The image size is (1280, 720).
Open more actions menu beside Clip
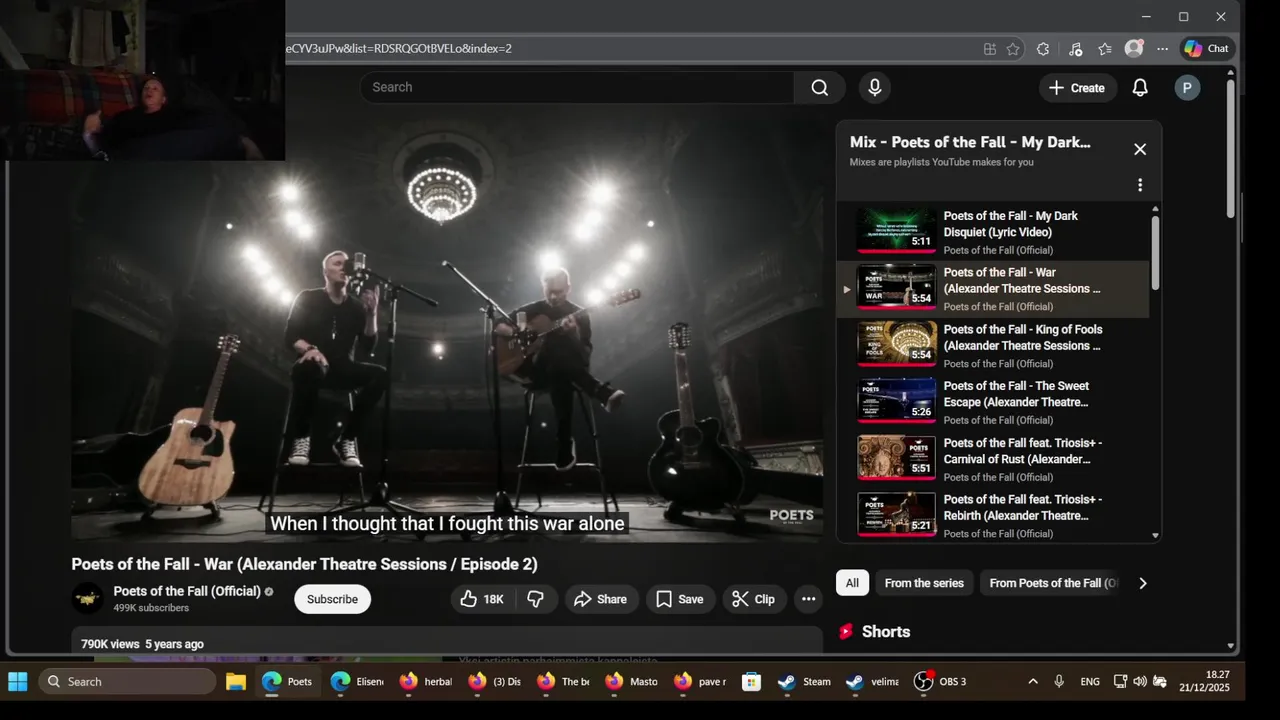pyautogui.click(x=809, y=599)
